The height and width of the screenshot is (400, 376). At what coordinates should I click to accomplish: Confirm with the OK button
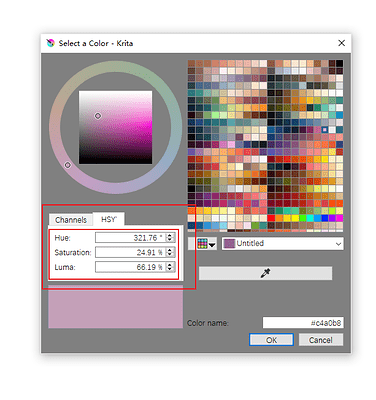click(x=271, y=340)
